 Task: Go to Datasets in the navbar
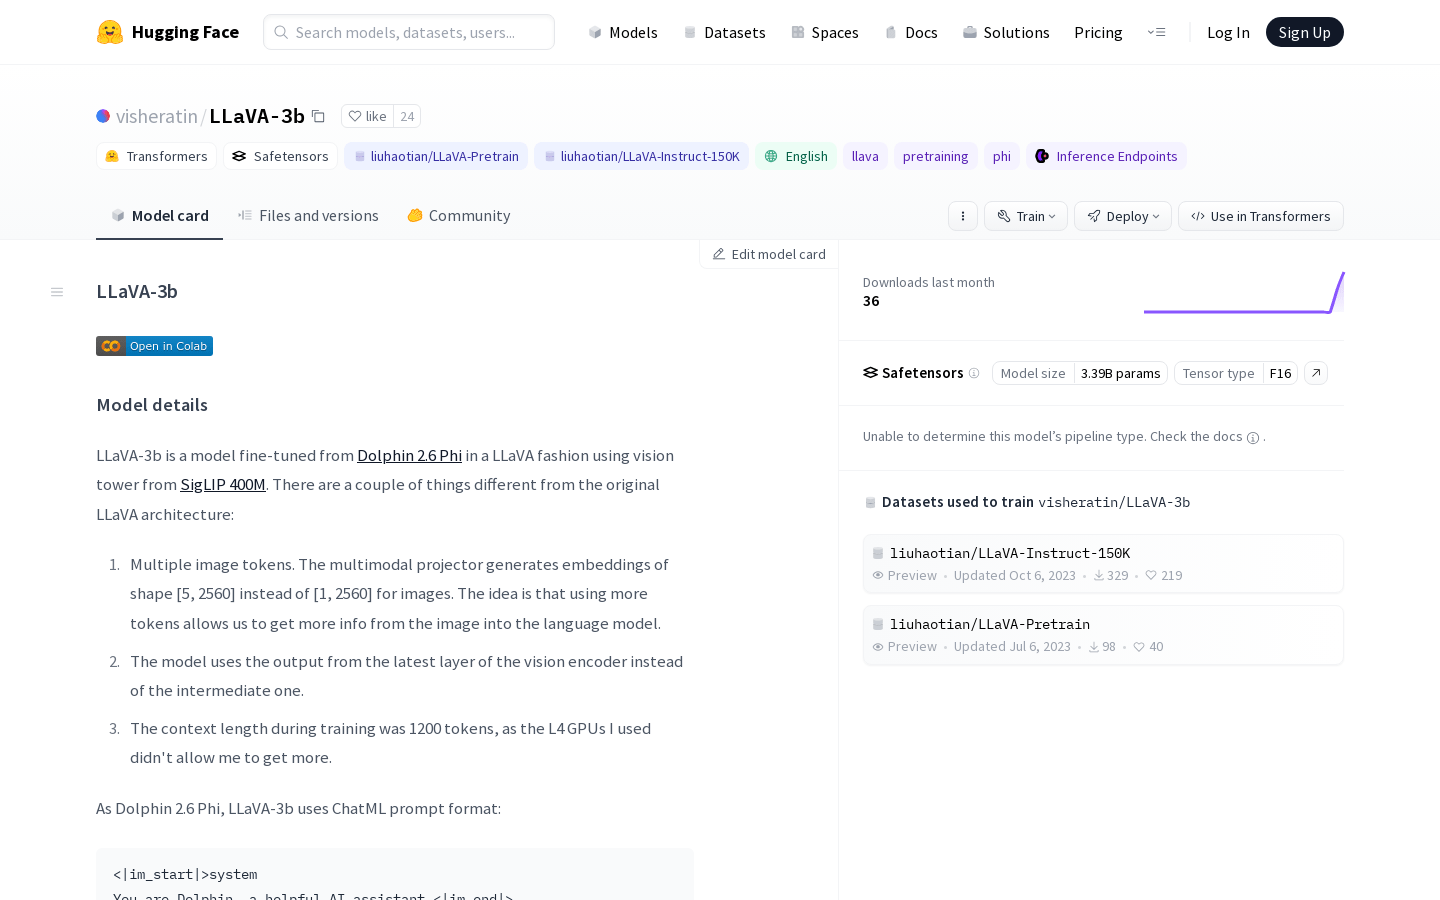725,32
